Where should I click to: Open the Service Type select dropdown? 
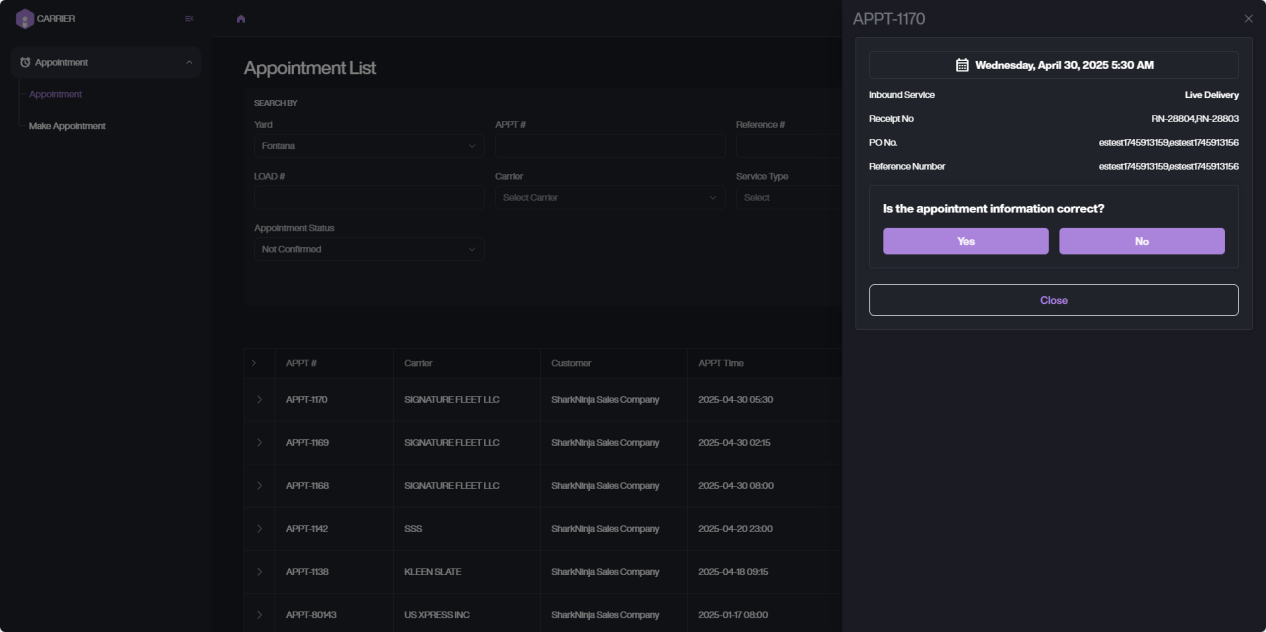(x=788, y=198)
